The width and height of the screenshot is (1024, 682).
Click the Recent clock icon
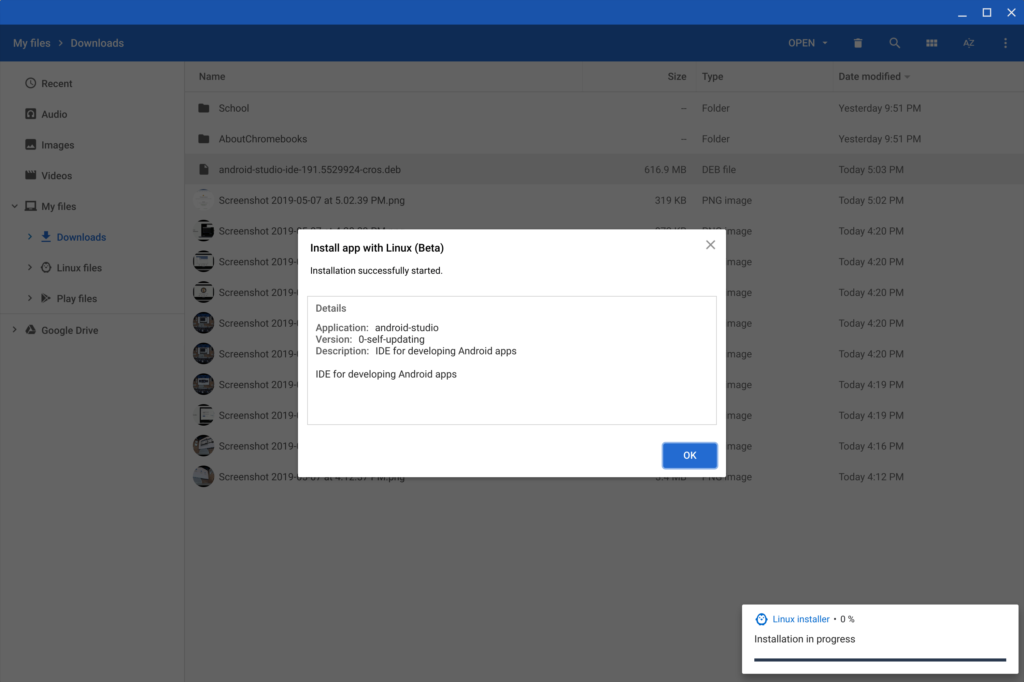31,83
